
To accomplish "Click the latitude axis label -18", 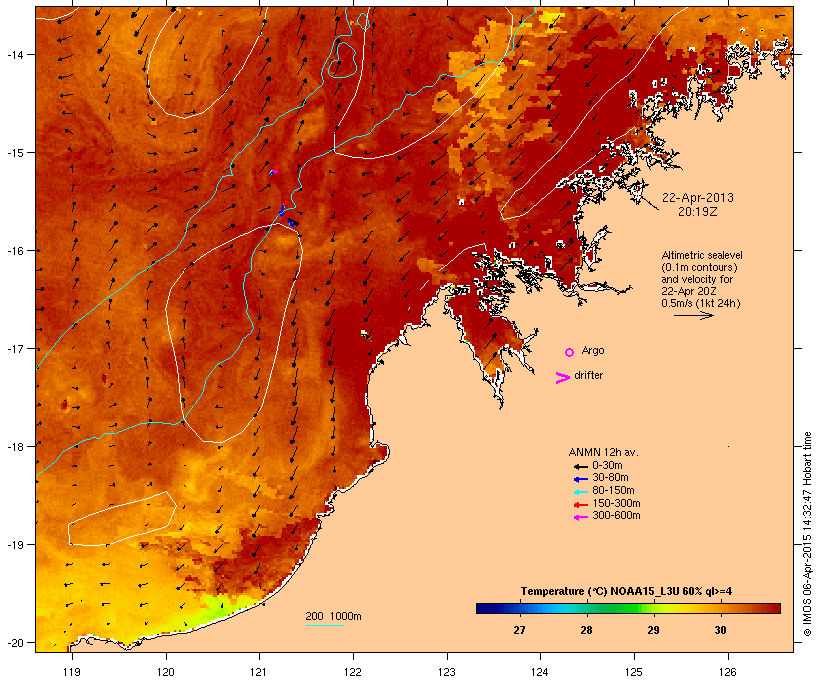I will pos(14,446).
